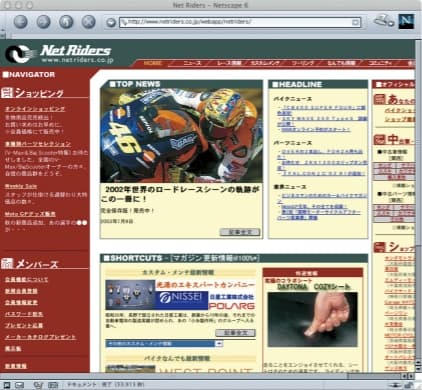Open the URL history dropdown arrow

(x=356, y=22)
